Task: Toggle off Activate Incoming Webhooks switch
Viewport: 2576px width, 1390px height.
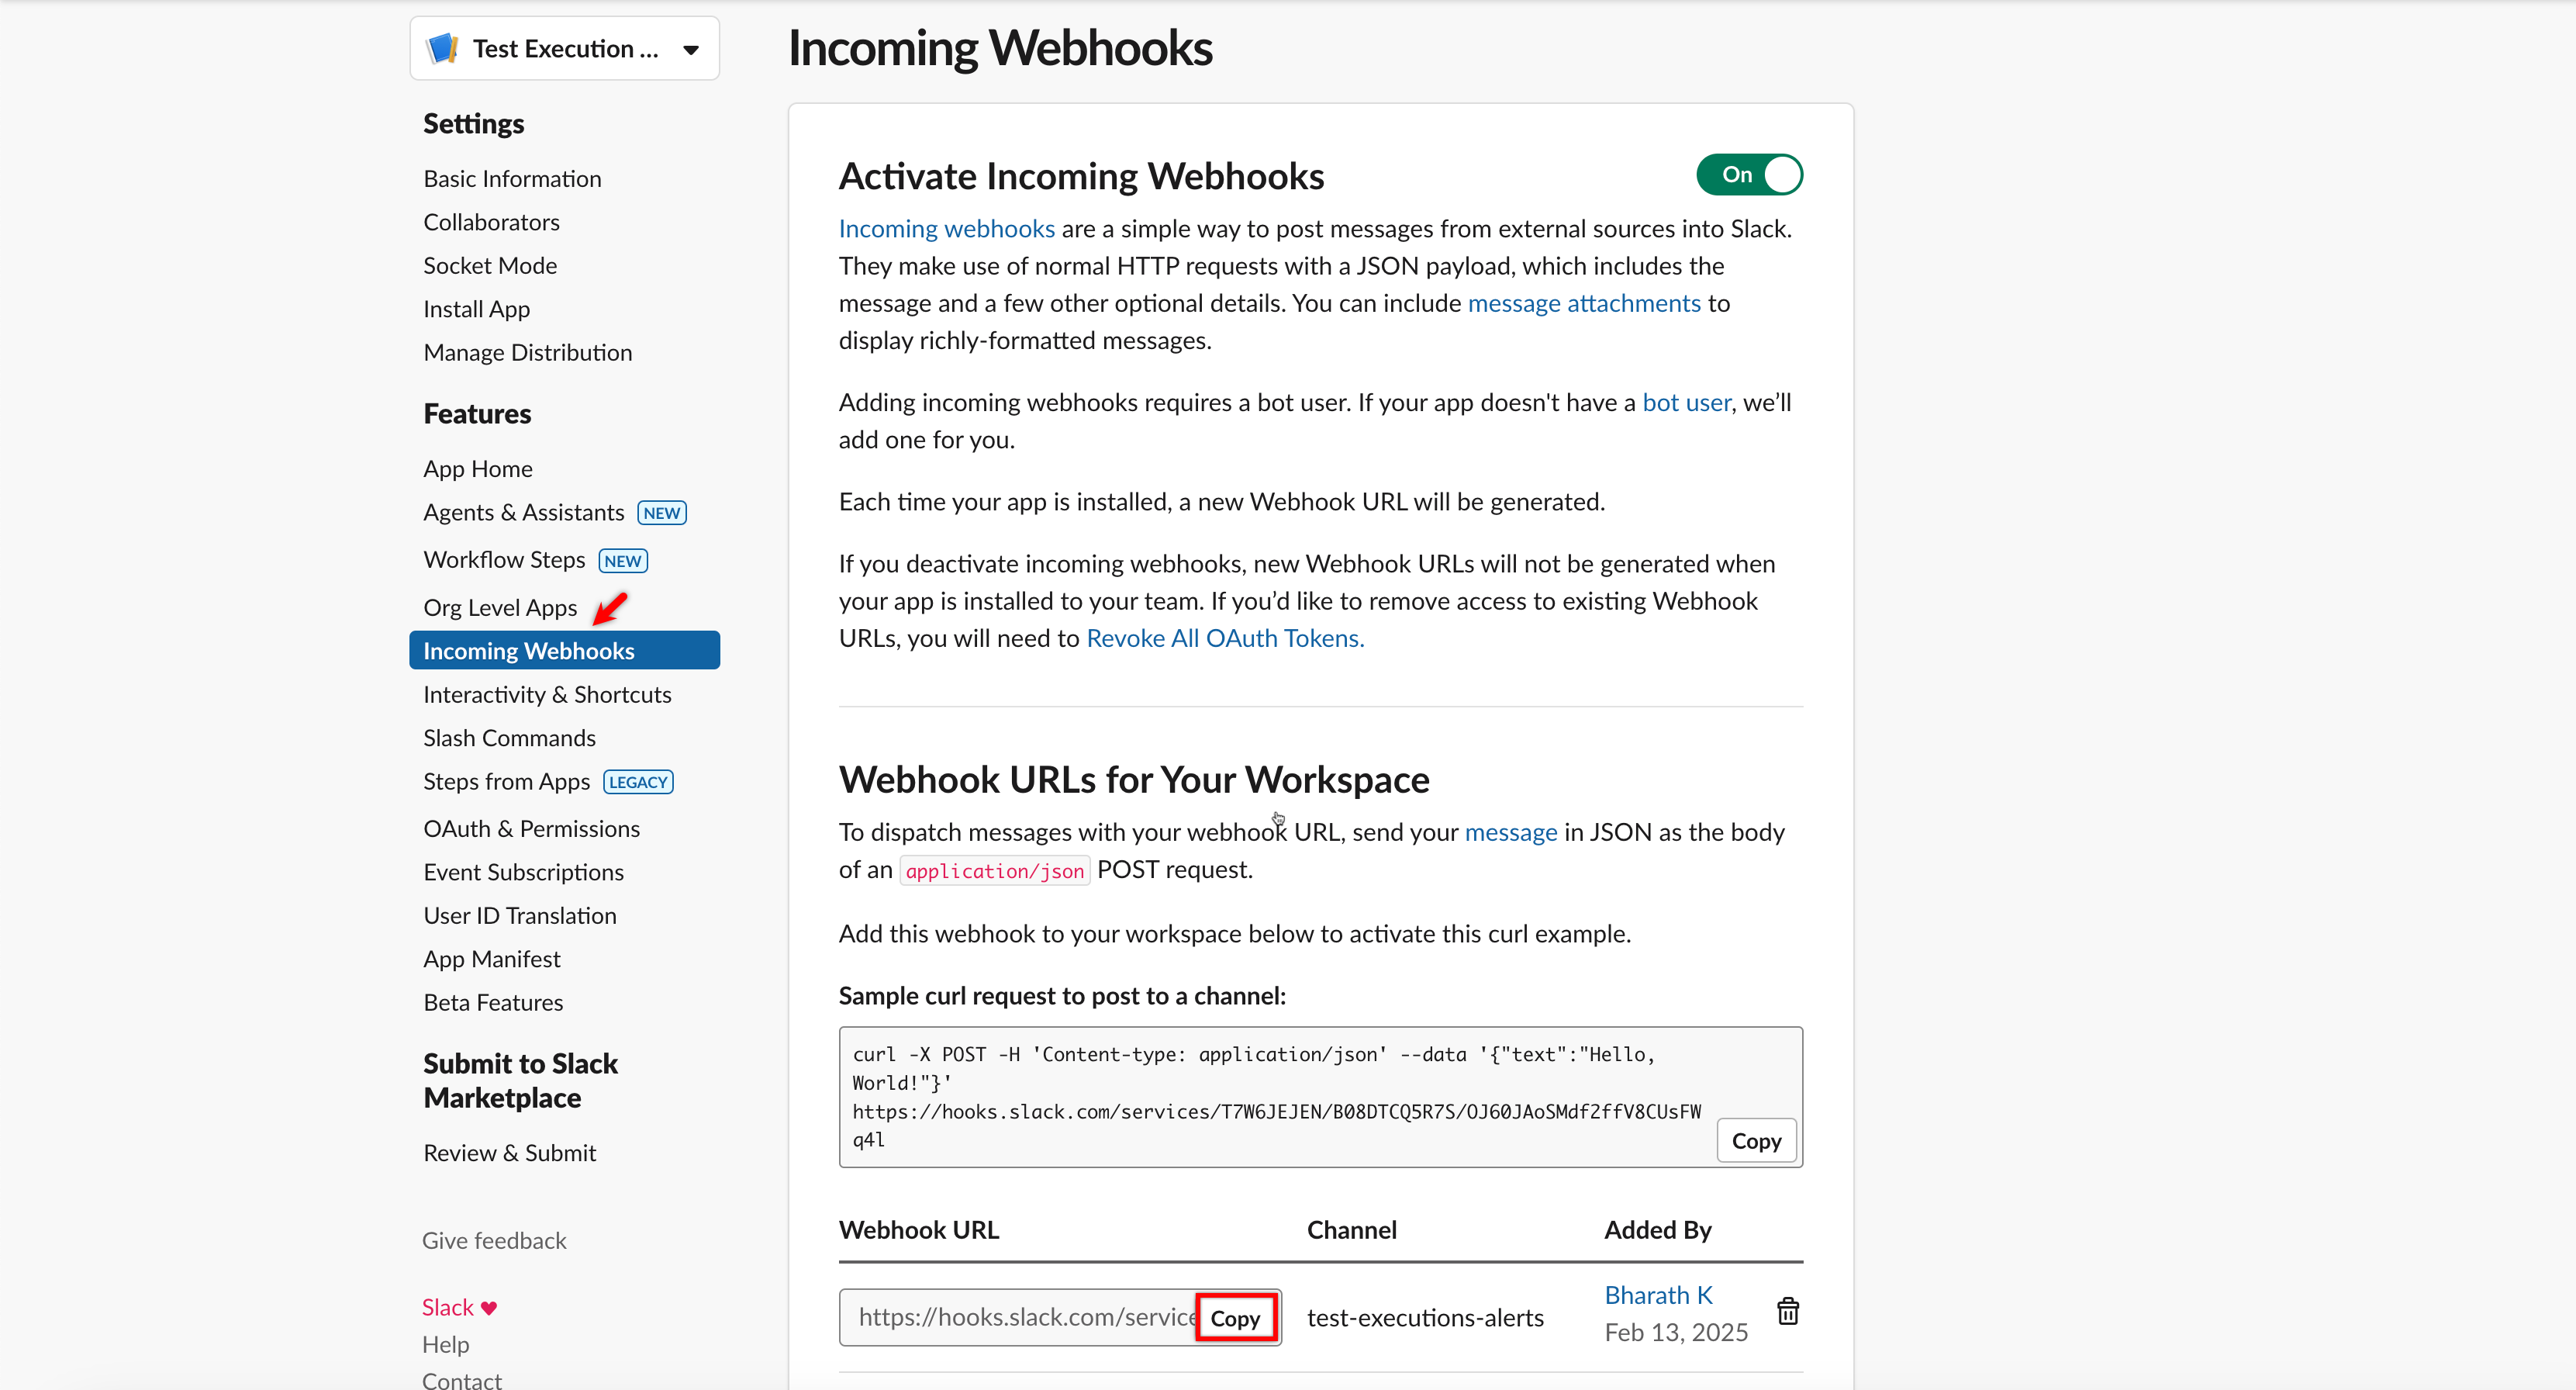Action: (x=1748, y=175)
